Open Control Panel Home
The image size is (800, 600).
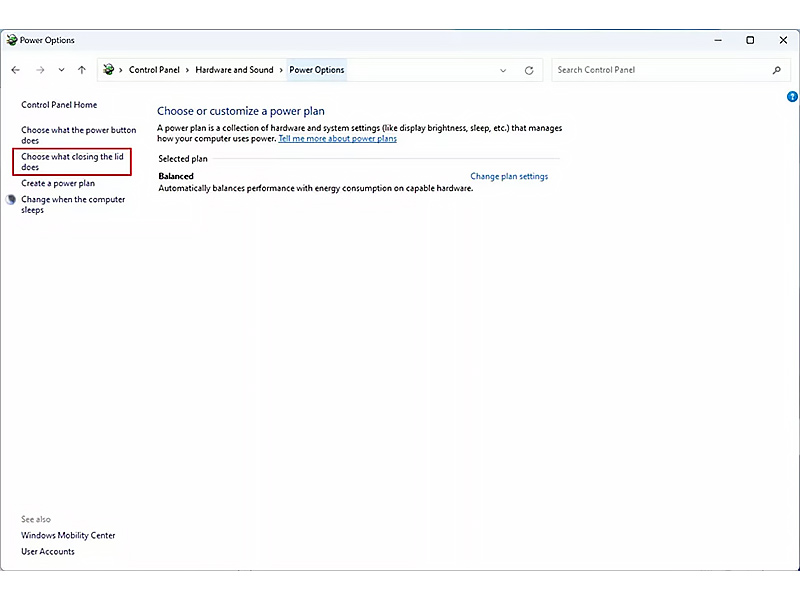[x=59, y=105]
